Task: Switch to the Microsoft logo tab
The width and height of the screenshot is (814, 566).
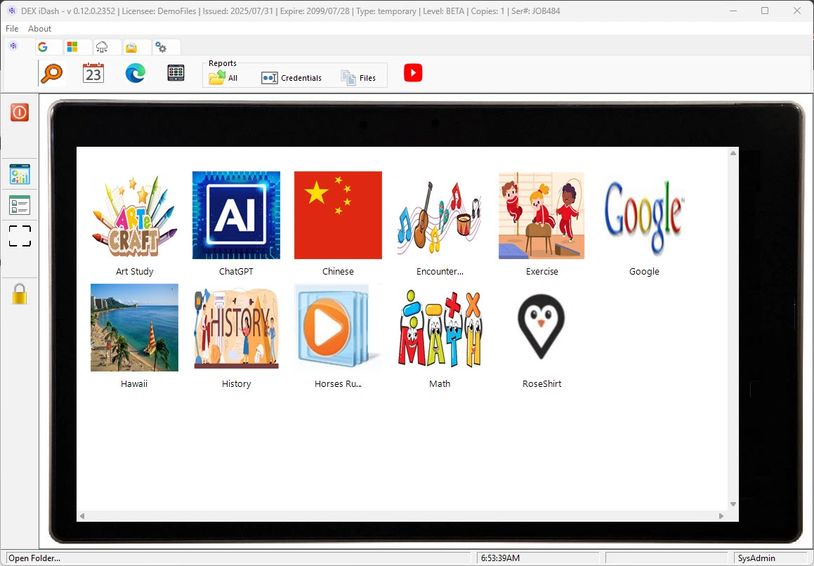Action: click(x=72, y=47)
